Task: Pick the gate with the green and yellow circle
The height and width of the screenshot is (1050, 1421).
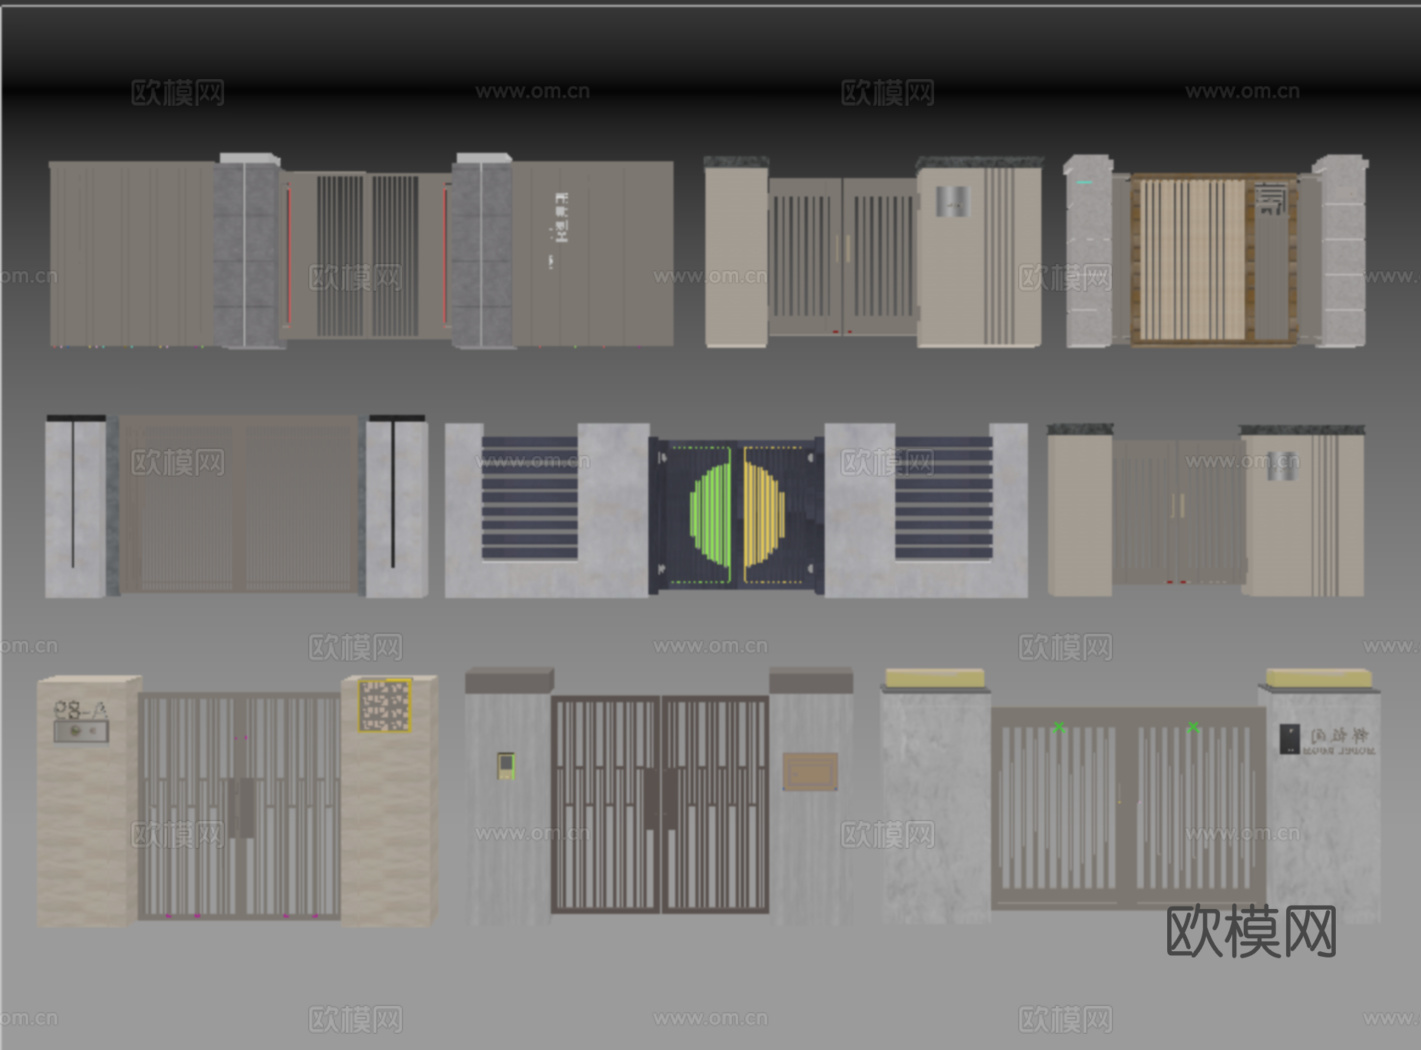Action: [x=736, y=510]
